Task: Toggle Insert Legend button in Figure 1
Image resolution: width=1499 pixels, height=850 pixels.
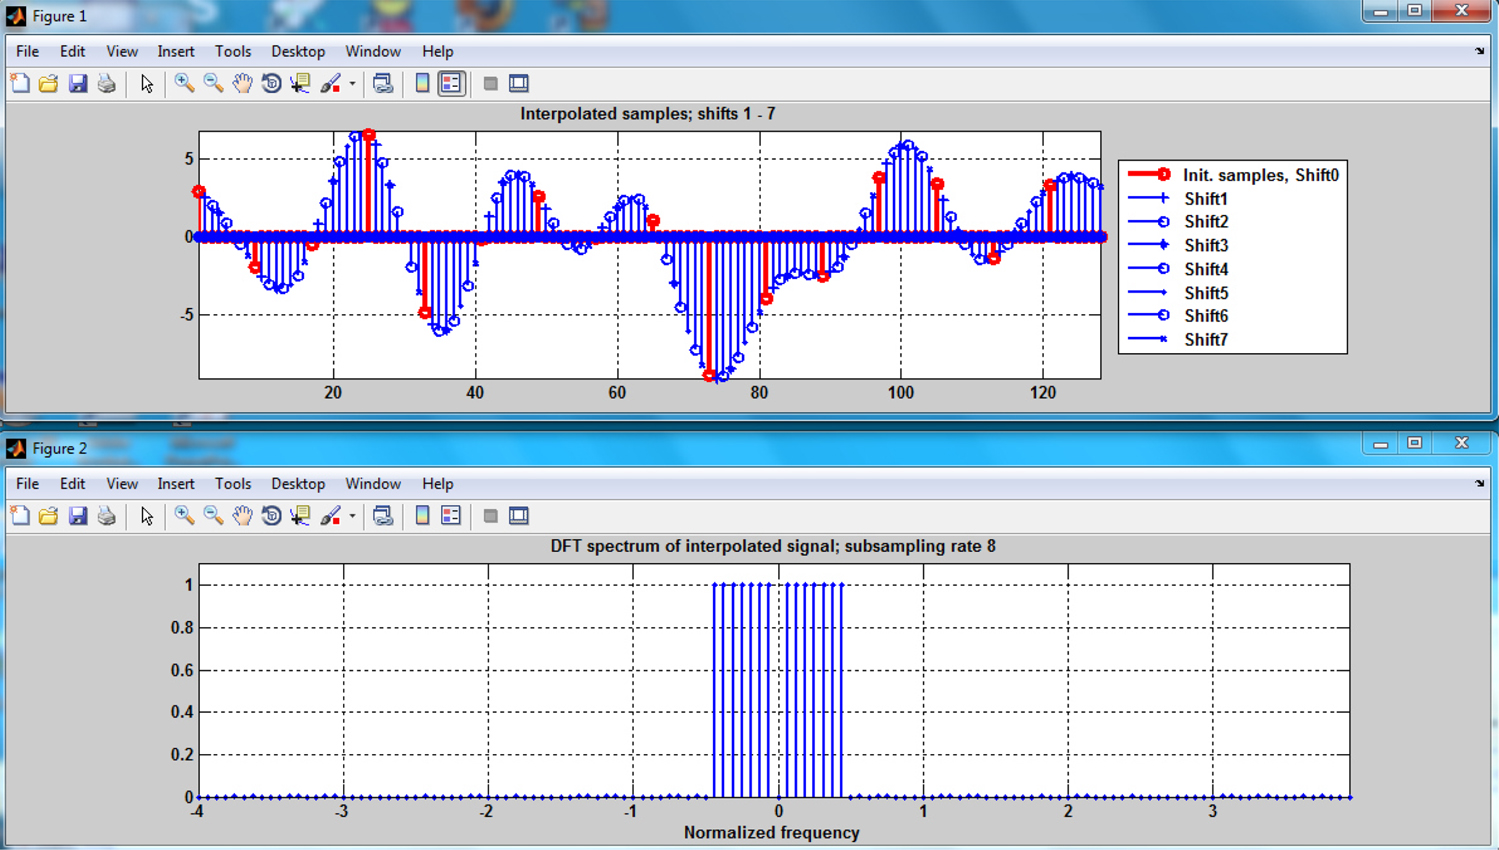Action: (x=452, y=83)
